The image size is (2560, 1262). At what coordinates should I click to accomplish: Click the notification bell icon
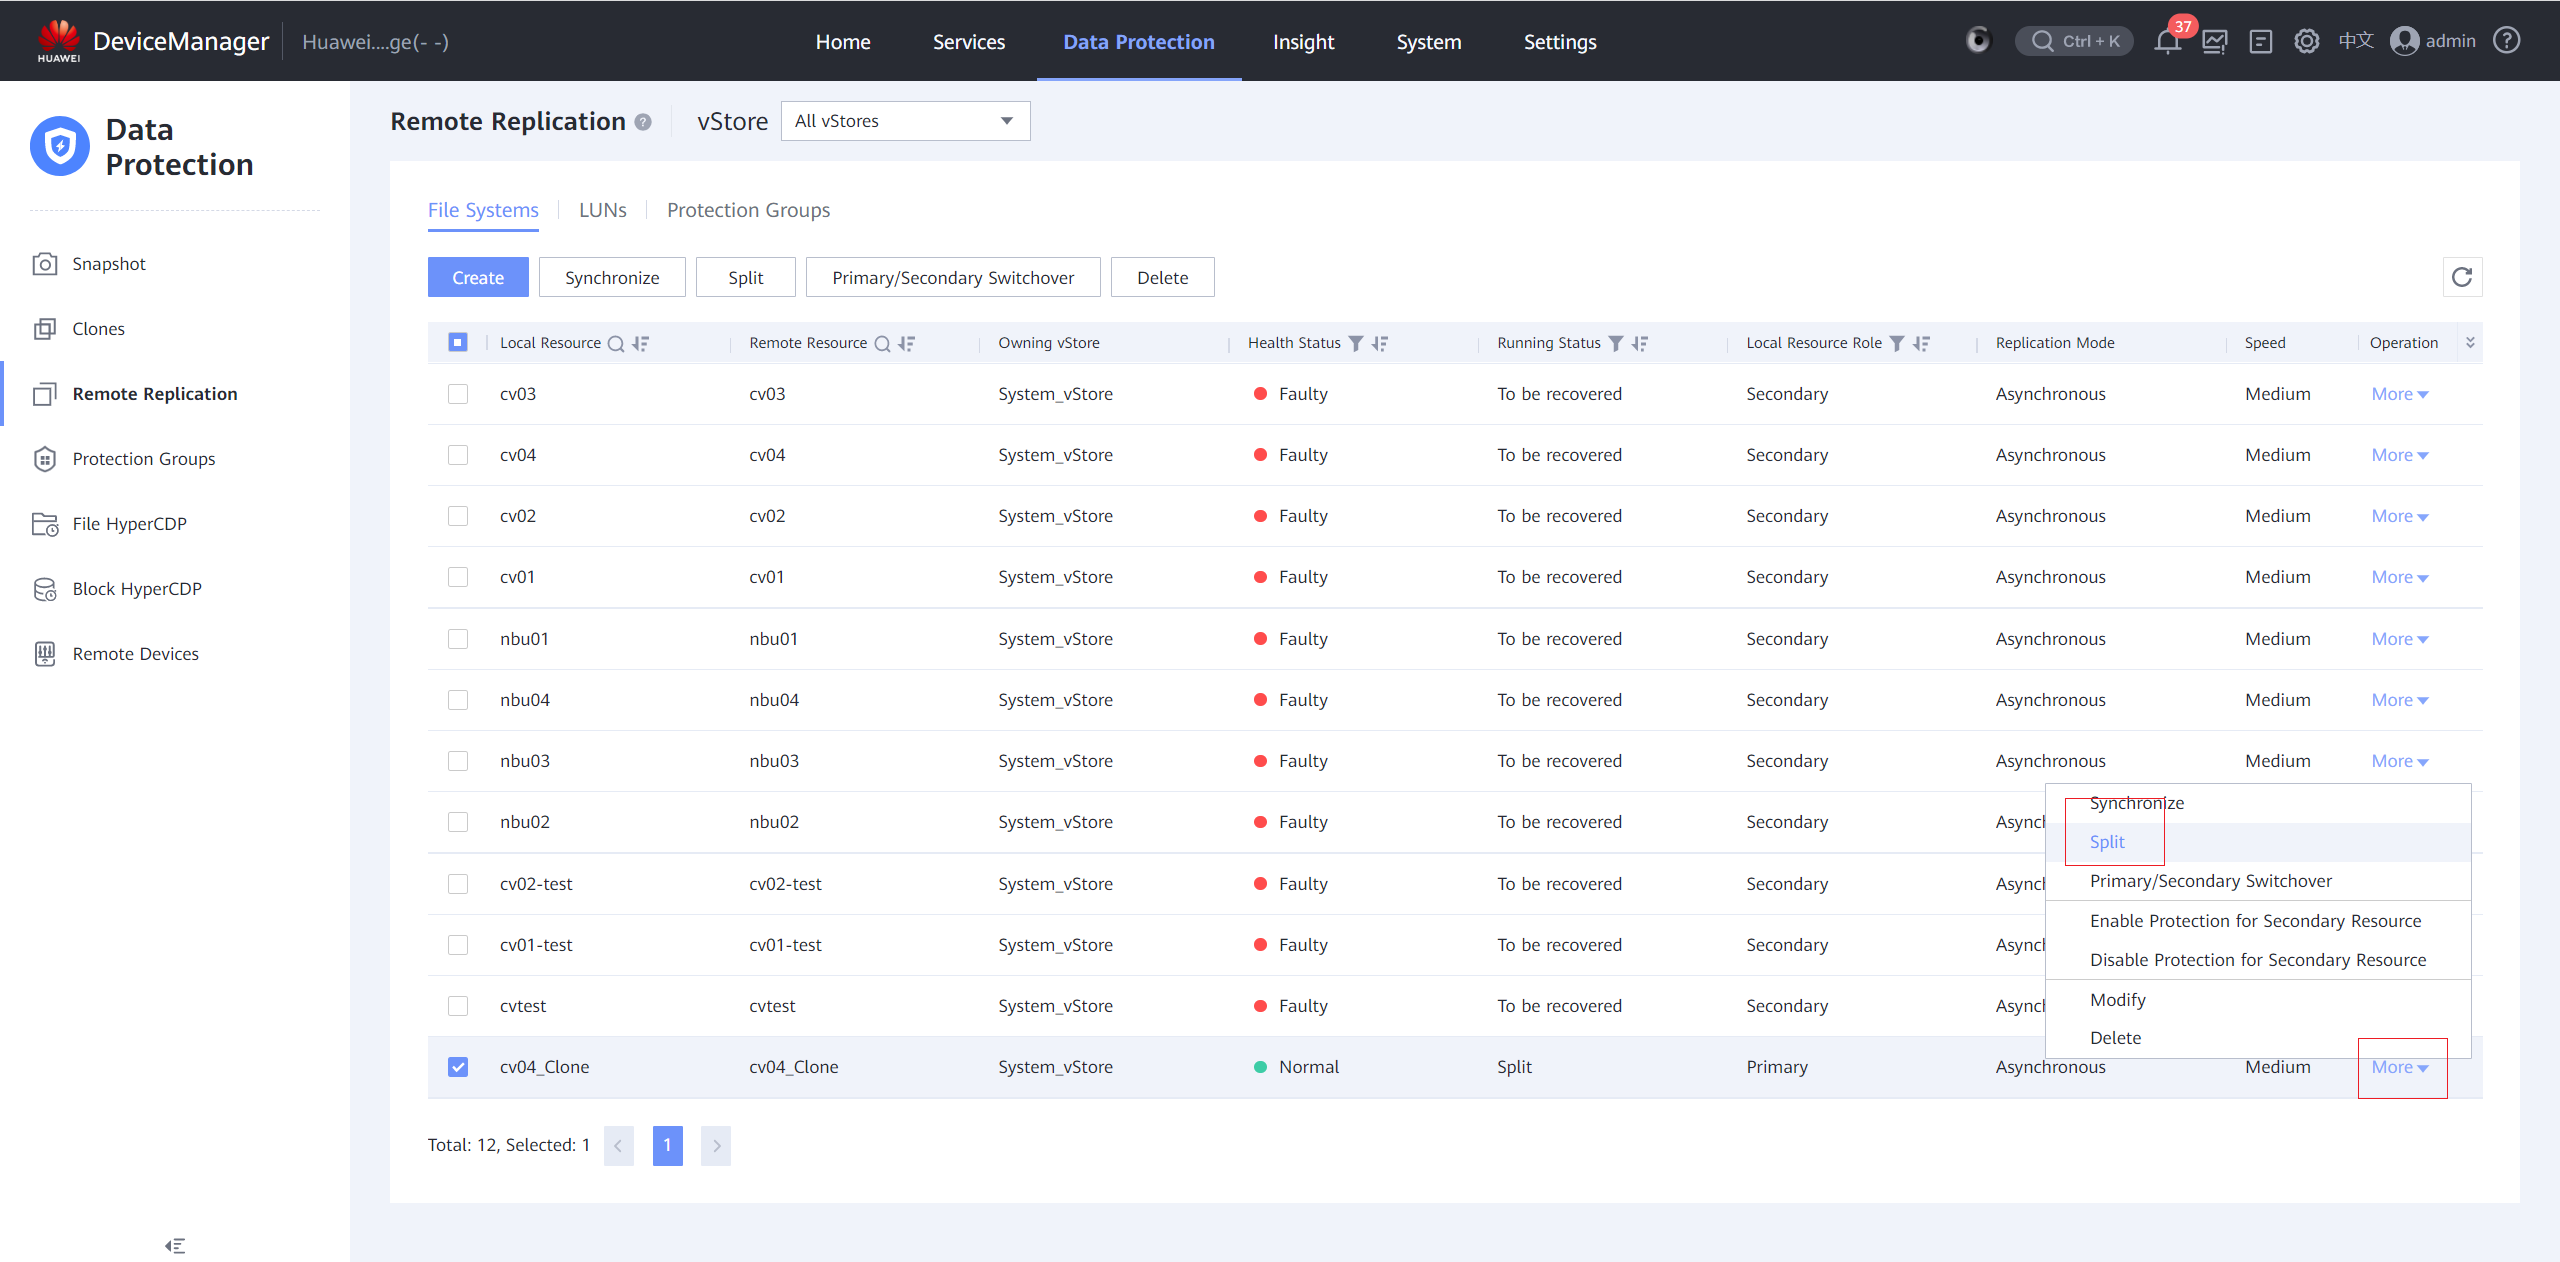pyautogui.click(x=2167, y=42)
